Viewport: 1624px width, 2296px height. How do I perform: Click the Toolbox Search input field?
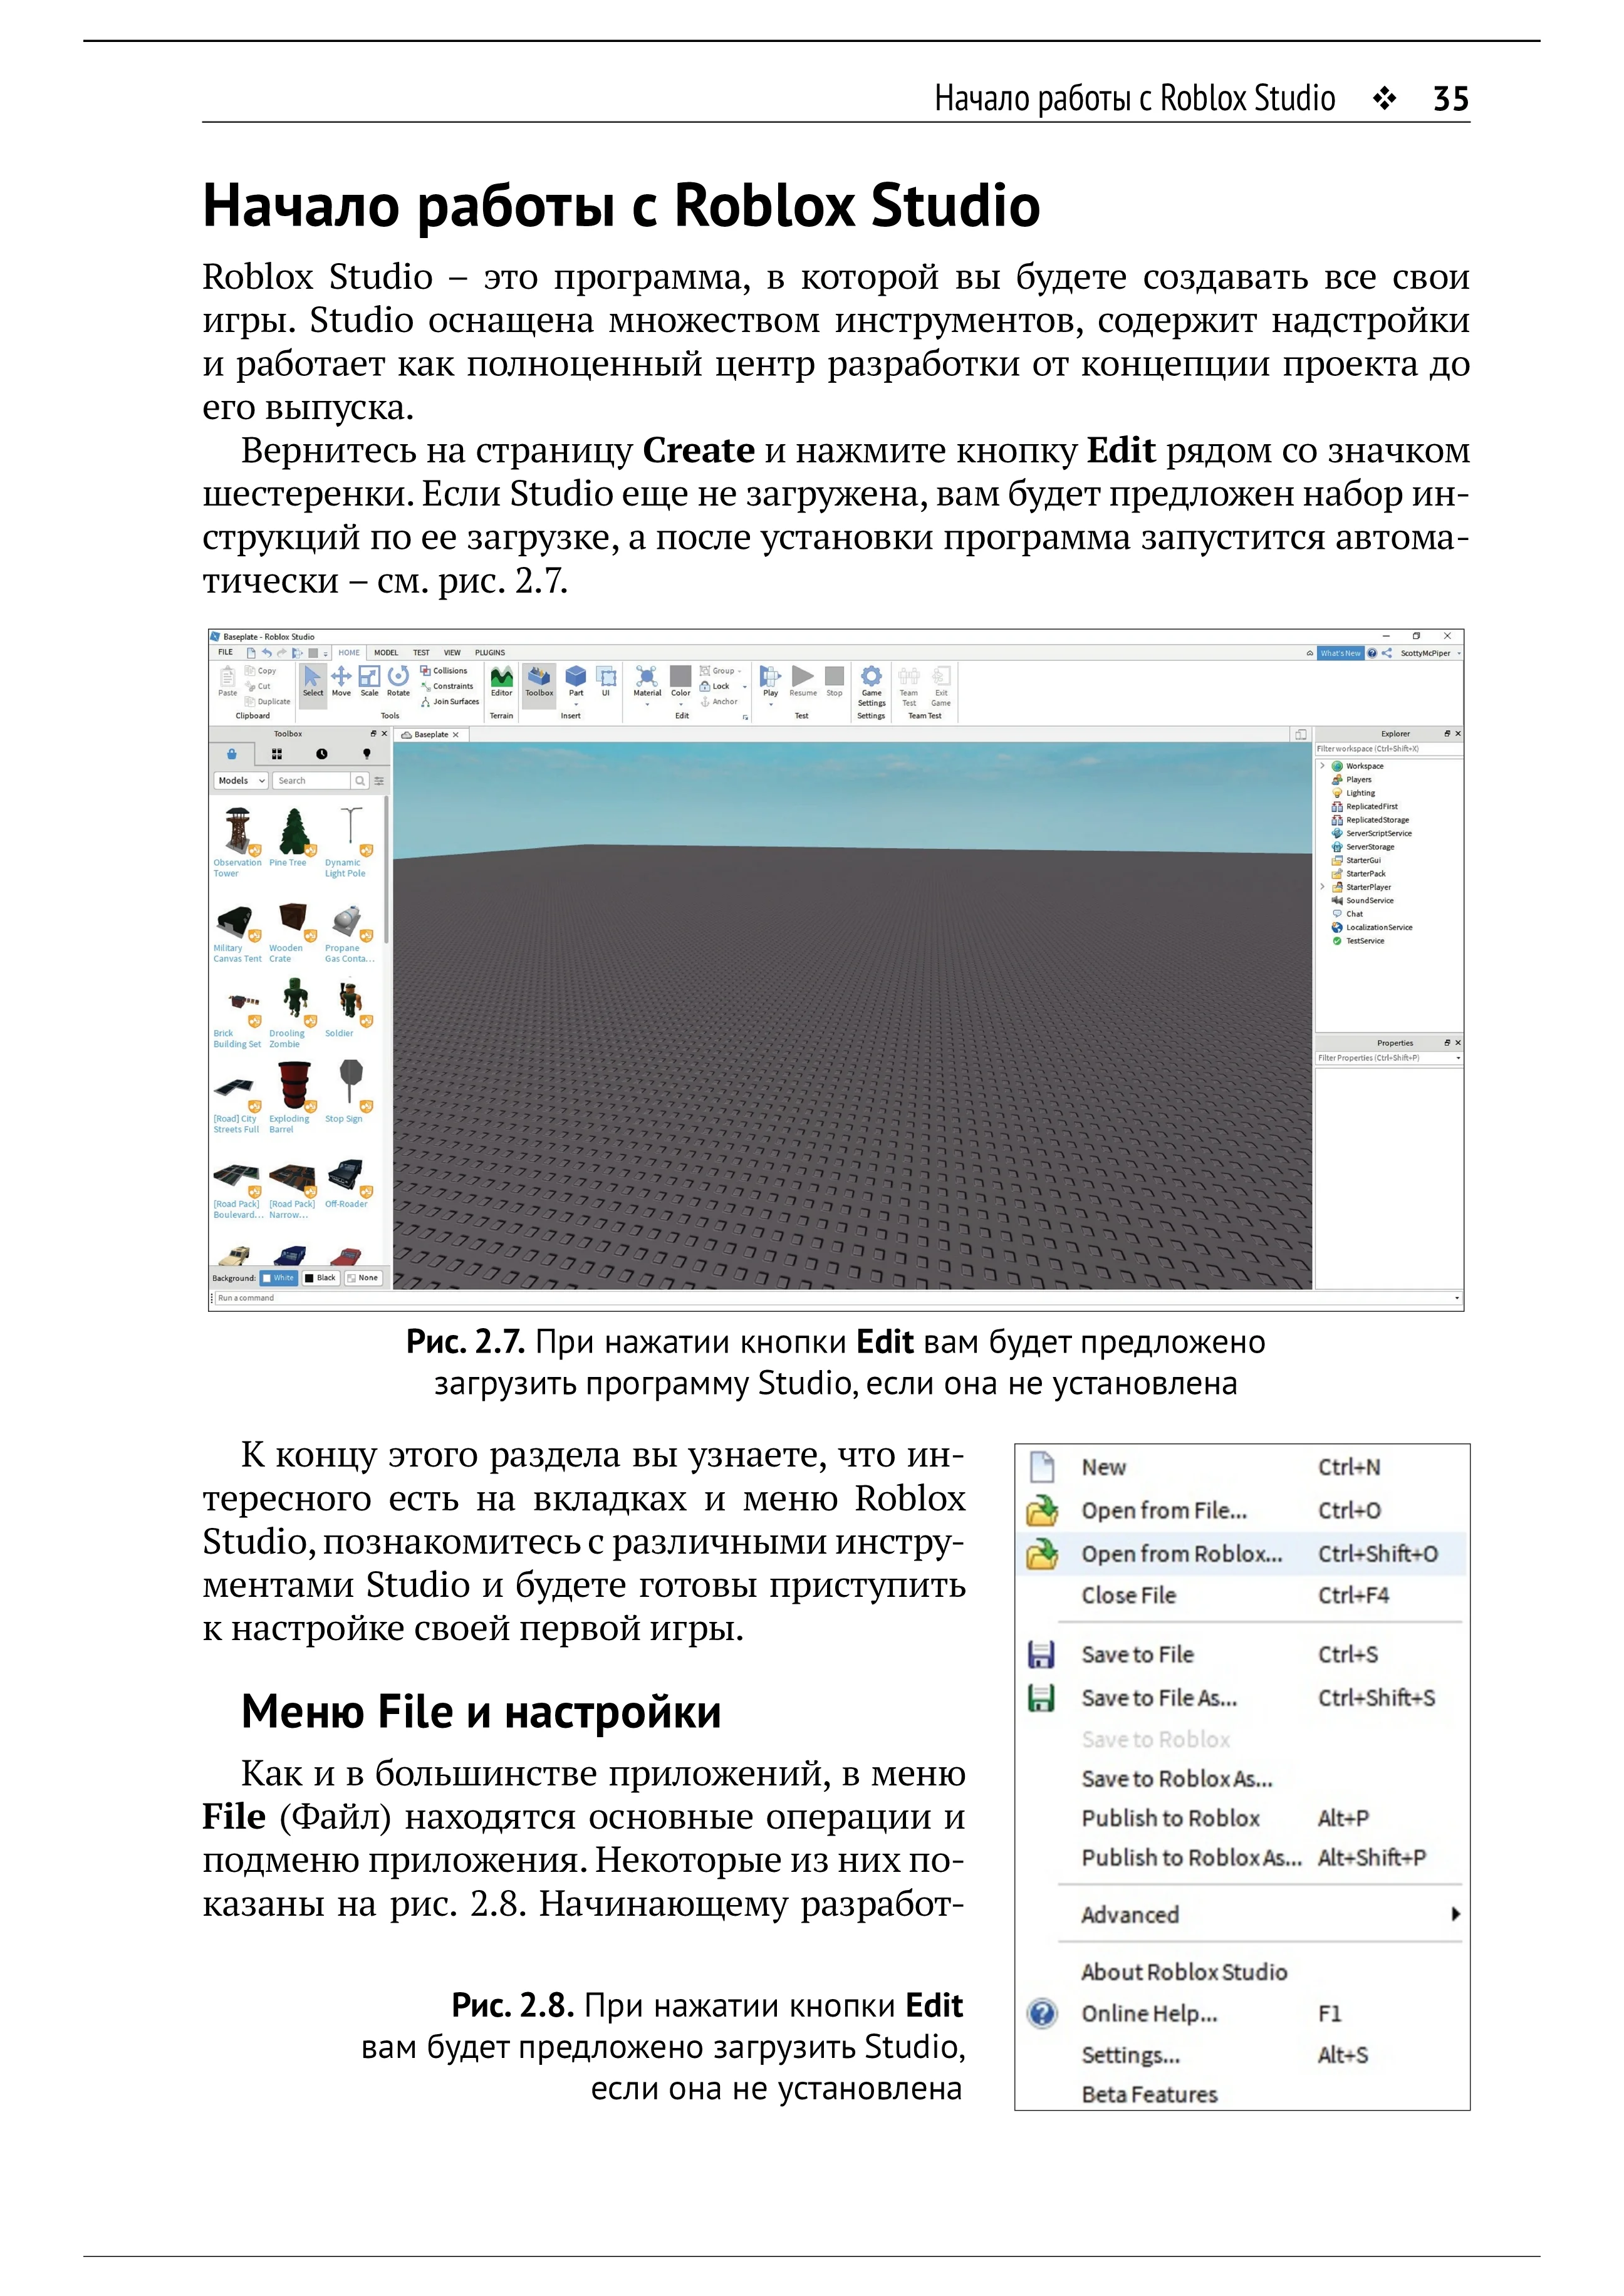point(311,781)
